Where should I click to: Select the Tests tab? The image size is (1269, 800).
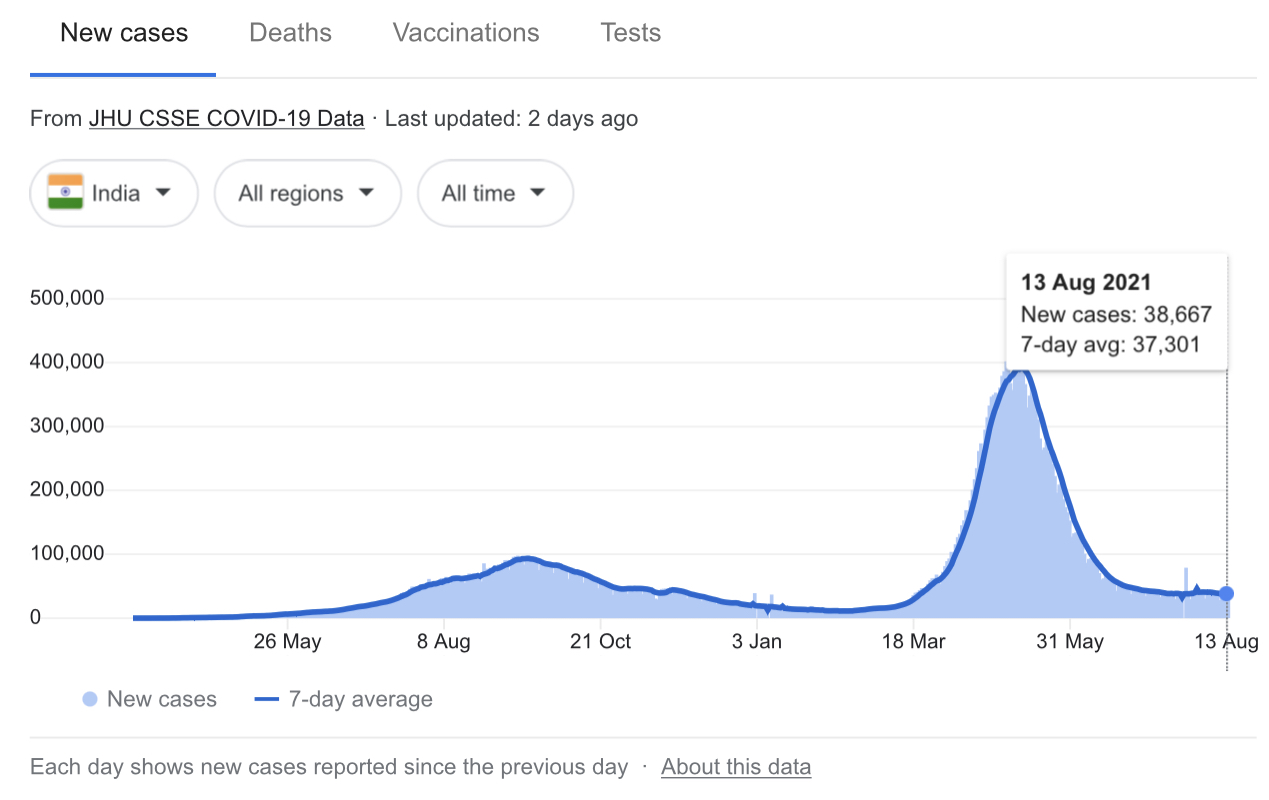coord(630,33)
